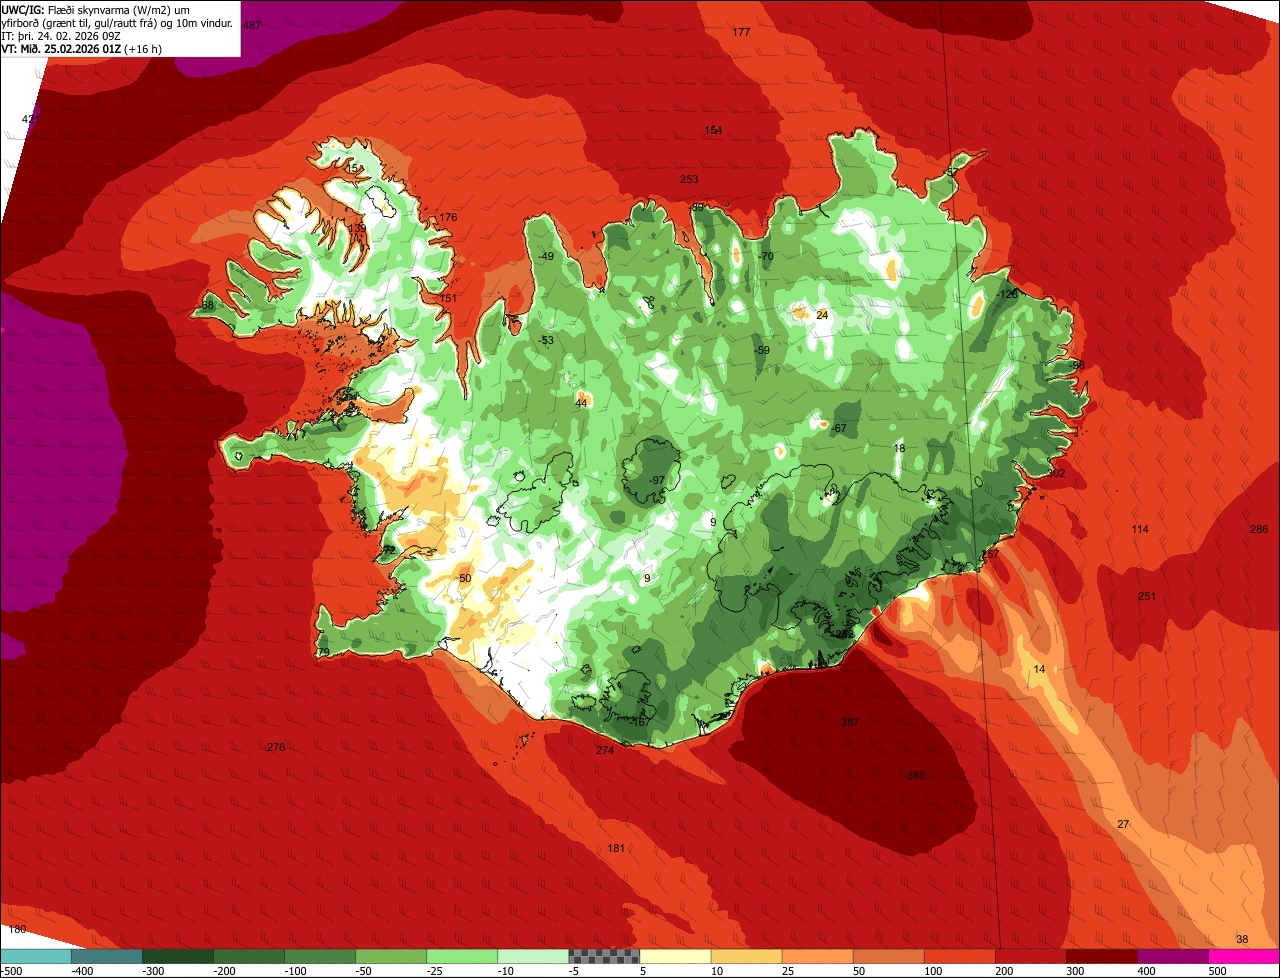Click the '-98' value on the east coast
Image resolution: width=1280 pixels, height=978 pixels.
[x=1076, y=365]
